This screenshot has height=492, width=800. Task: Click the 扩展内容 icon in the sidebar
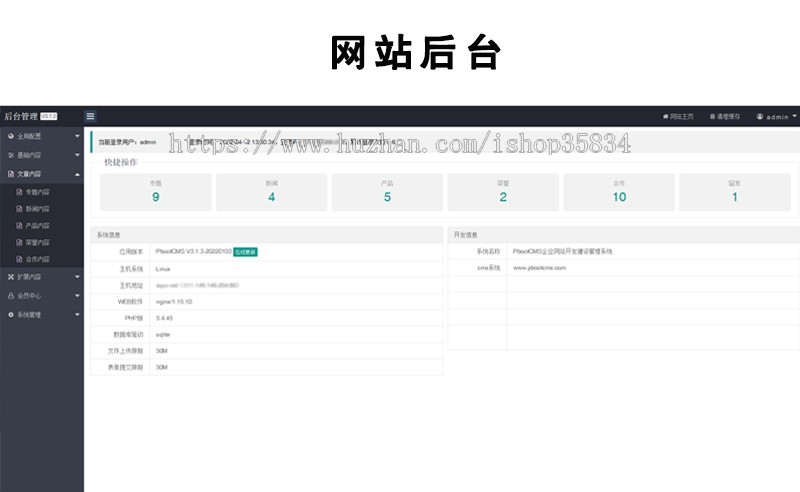tap(11, 277)
